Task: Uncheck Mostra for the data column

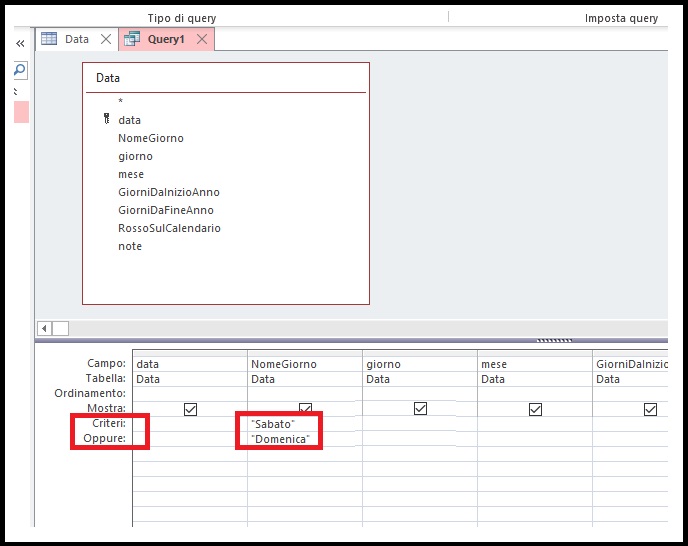Action: [190, 409]
